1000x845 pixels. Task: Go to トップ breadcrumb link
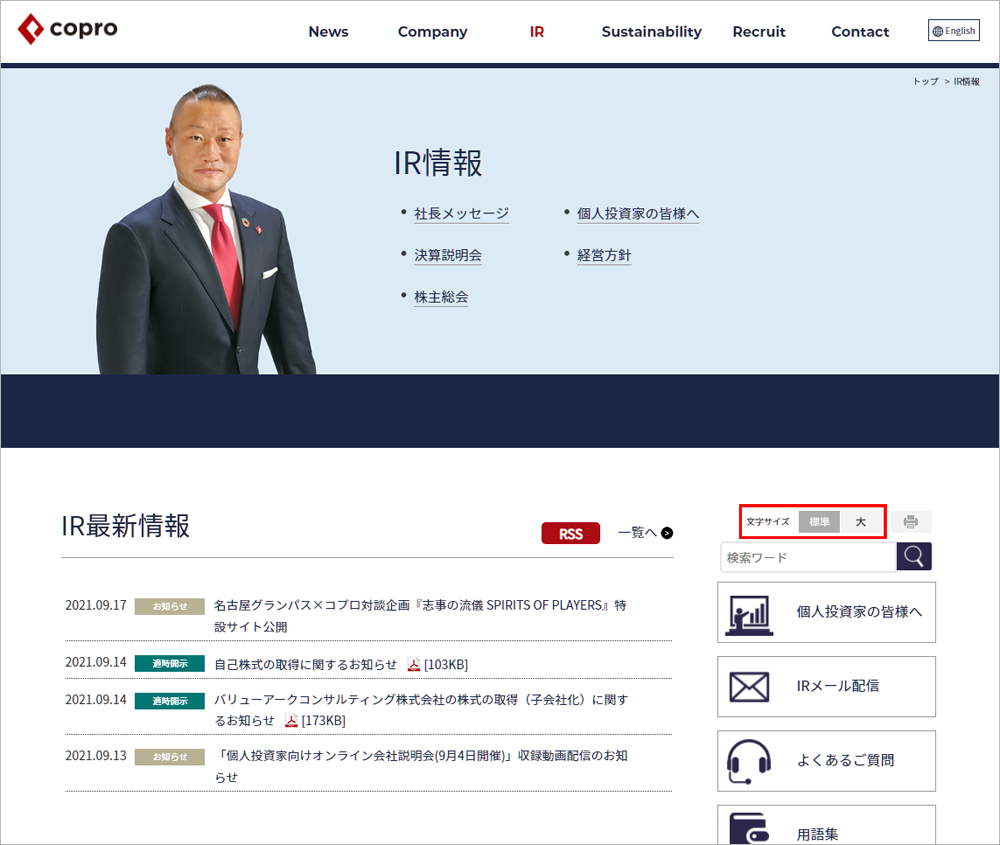point(925,82)
